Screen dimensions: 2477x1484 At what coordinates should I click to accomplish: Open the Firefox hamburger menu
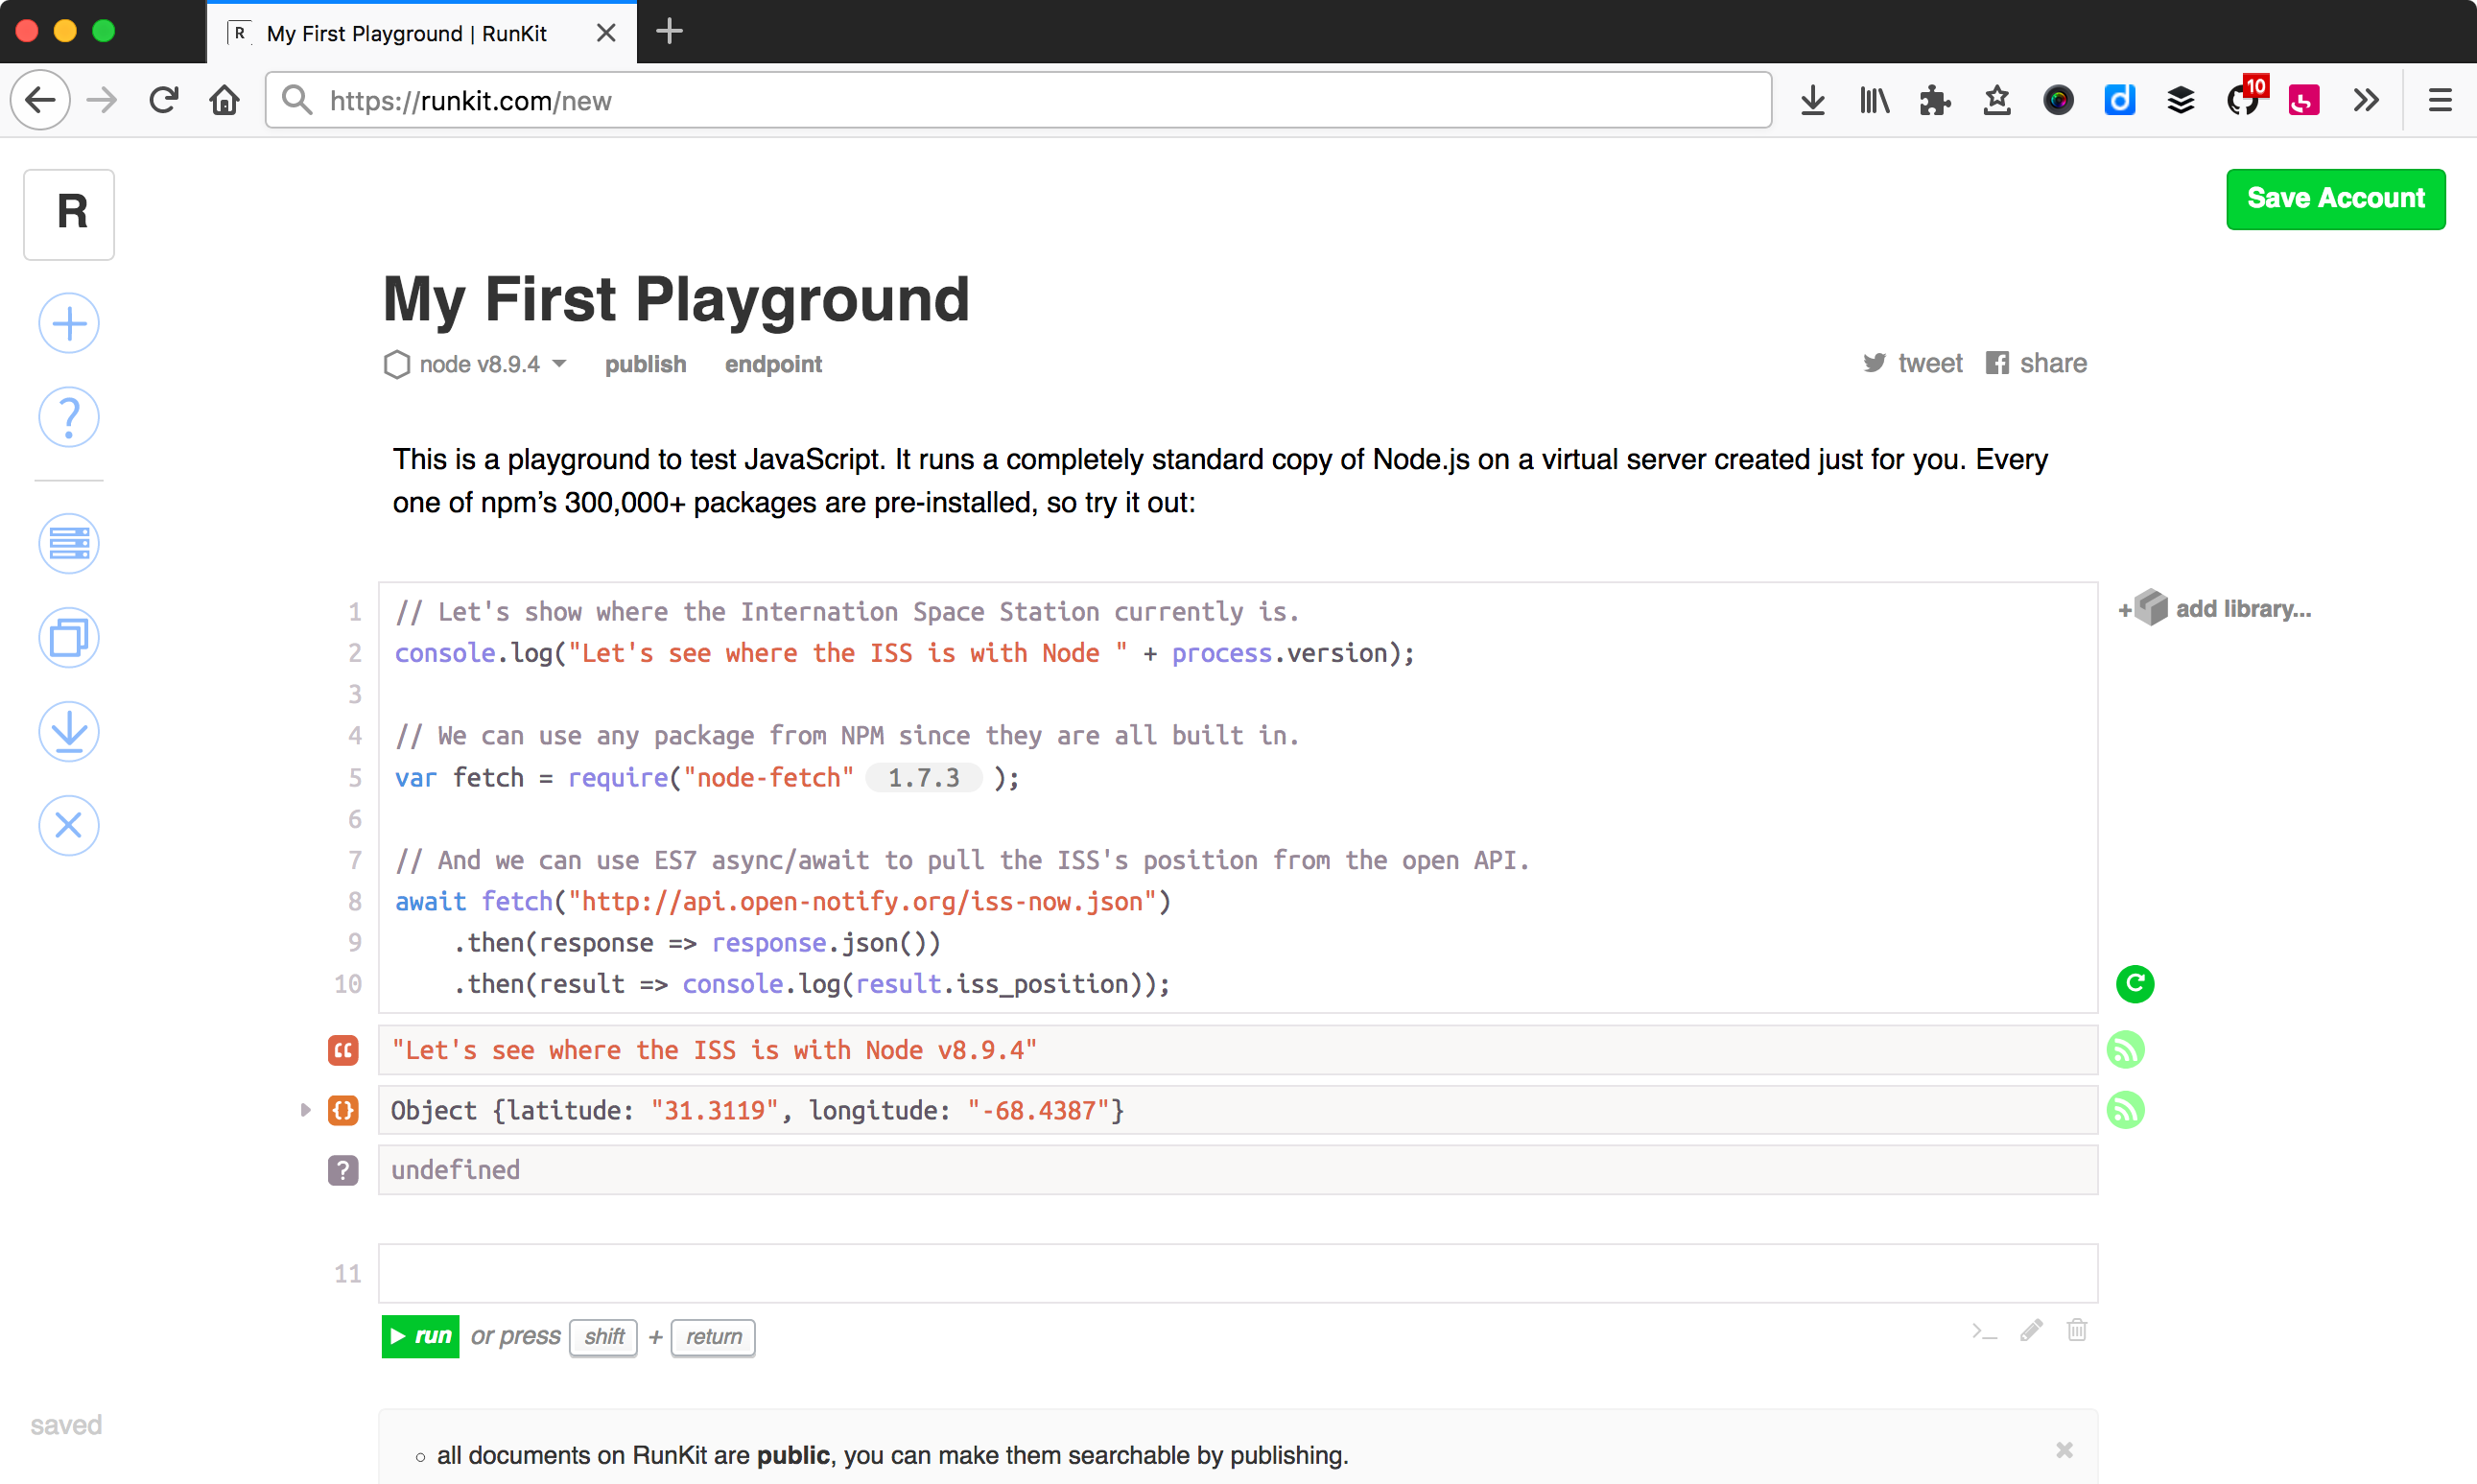(x=2440, y=100)
